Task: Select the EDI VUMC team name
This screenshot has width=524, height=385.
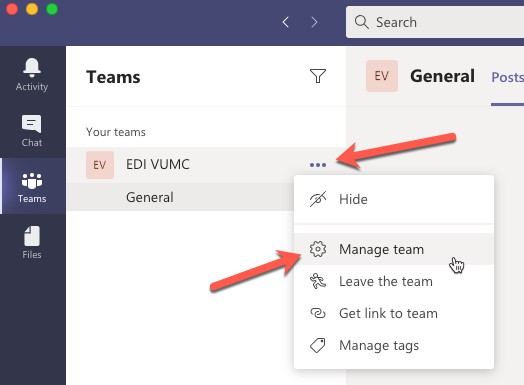Action: pyautogui.click(x=158, y=164)
